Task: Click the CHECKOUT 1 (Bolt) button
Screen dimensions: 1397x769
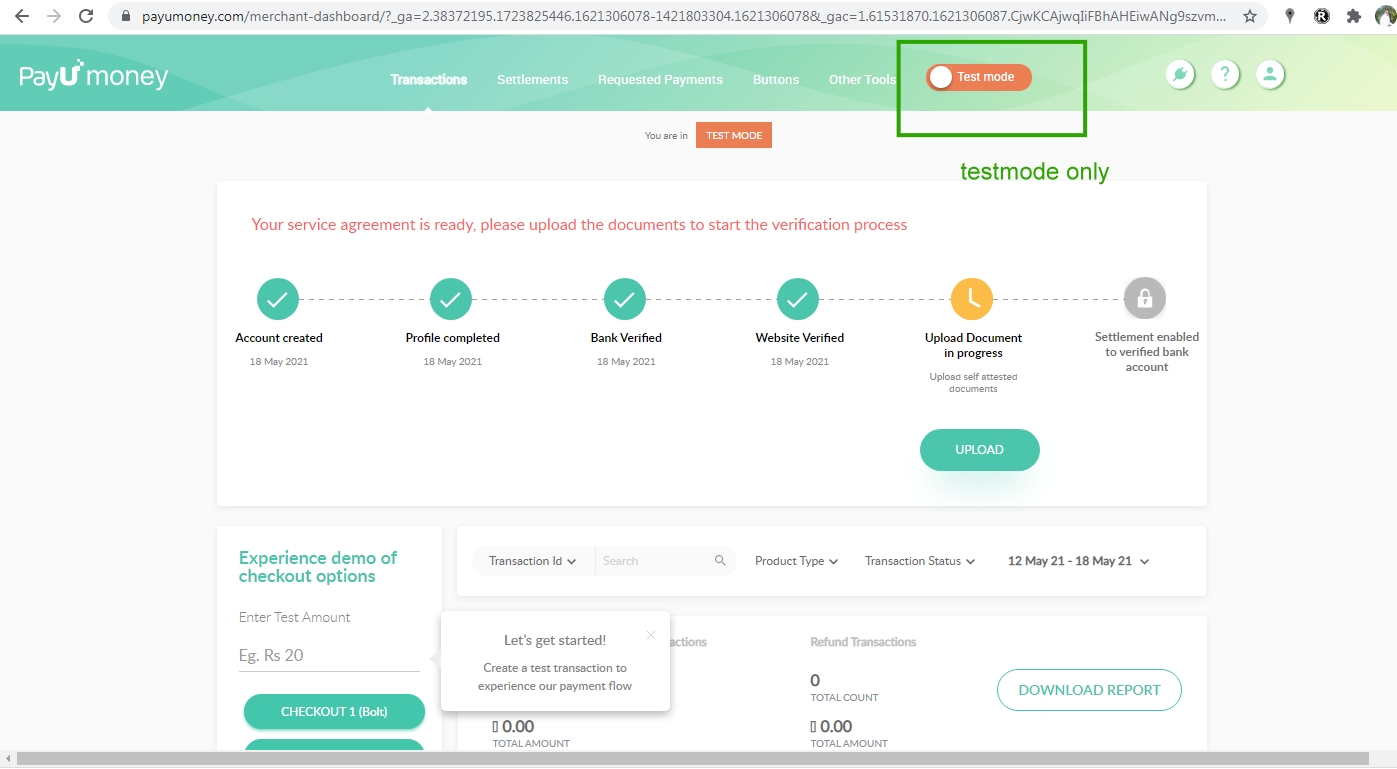Action: coord(334,711)
